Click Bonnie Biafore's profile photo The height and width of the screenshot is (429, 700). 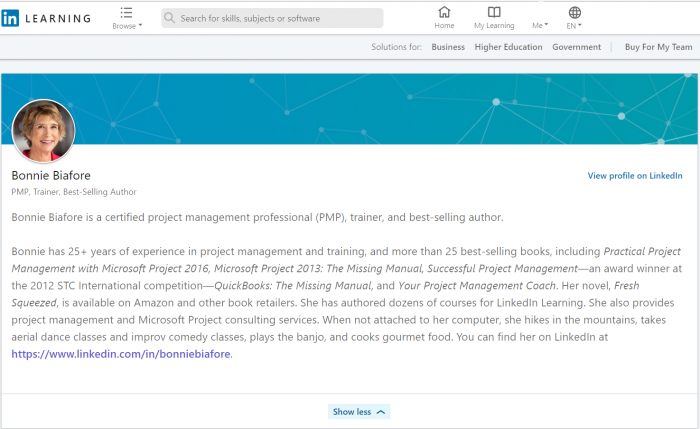pos(43,131)
